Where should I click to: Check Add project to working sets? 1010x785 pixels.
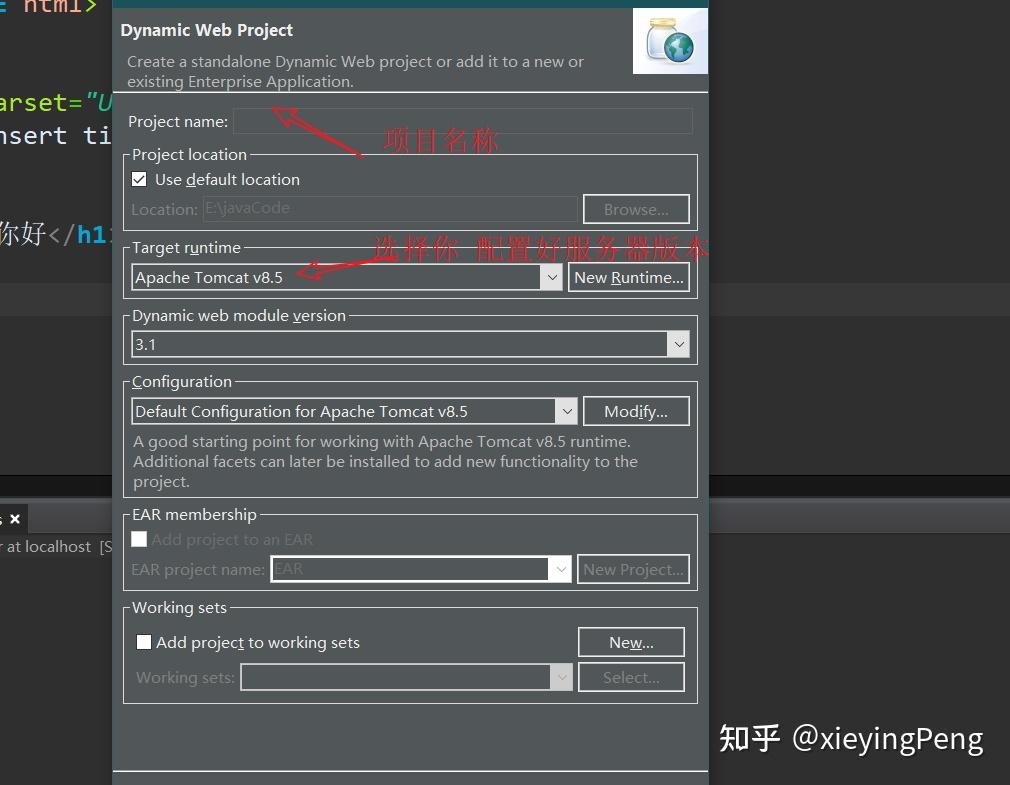point(143,642)
